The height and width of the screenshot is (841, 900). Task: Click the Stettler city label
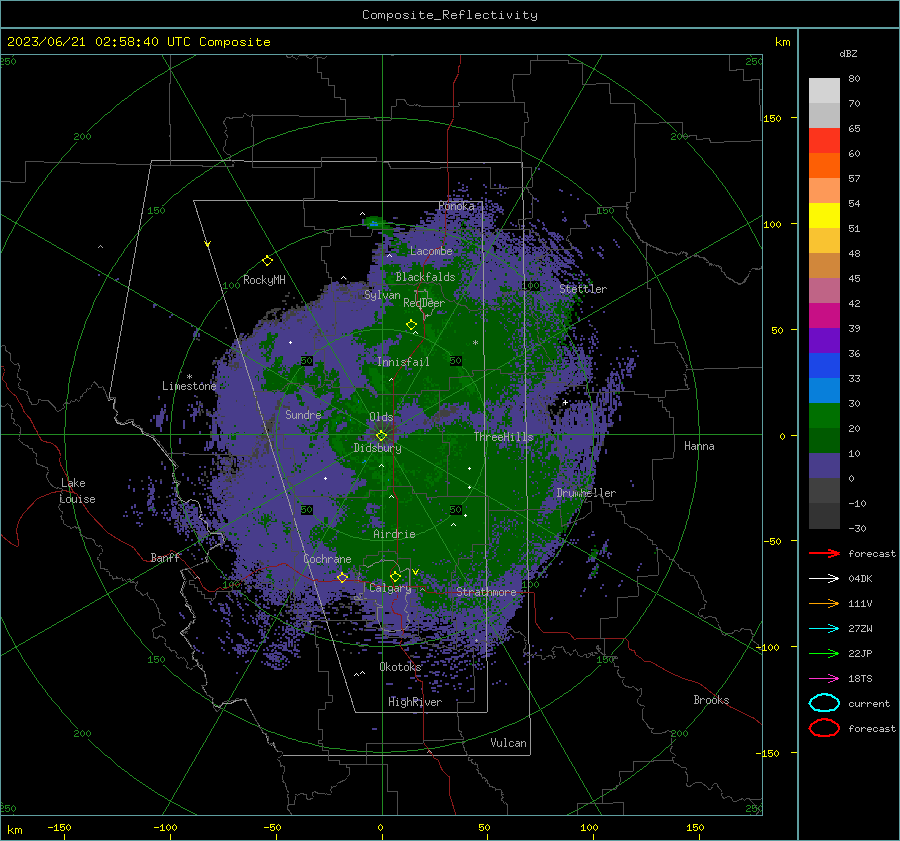coord(583,289)
